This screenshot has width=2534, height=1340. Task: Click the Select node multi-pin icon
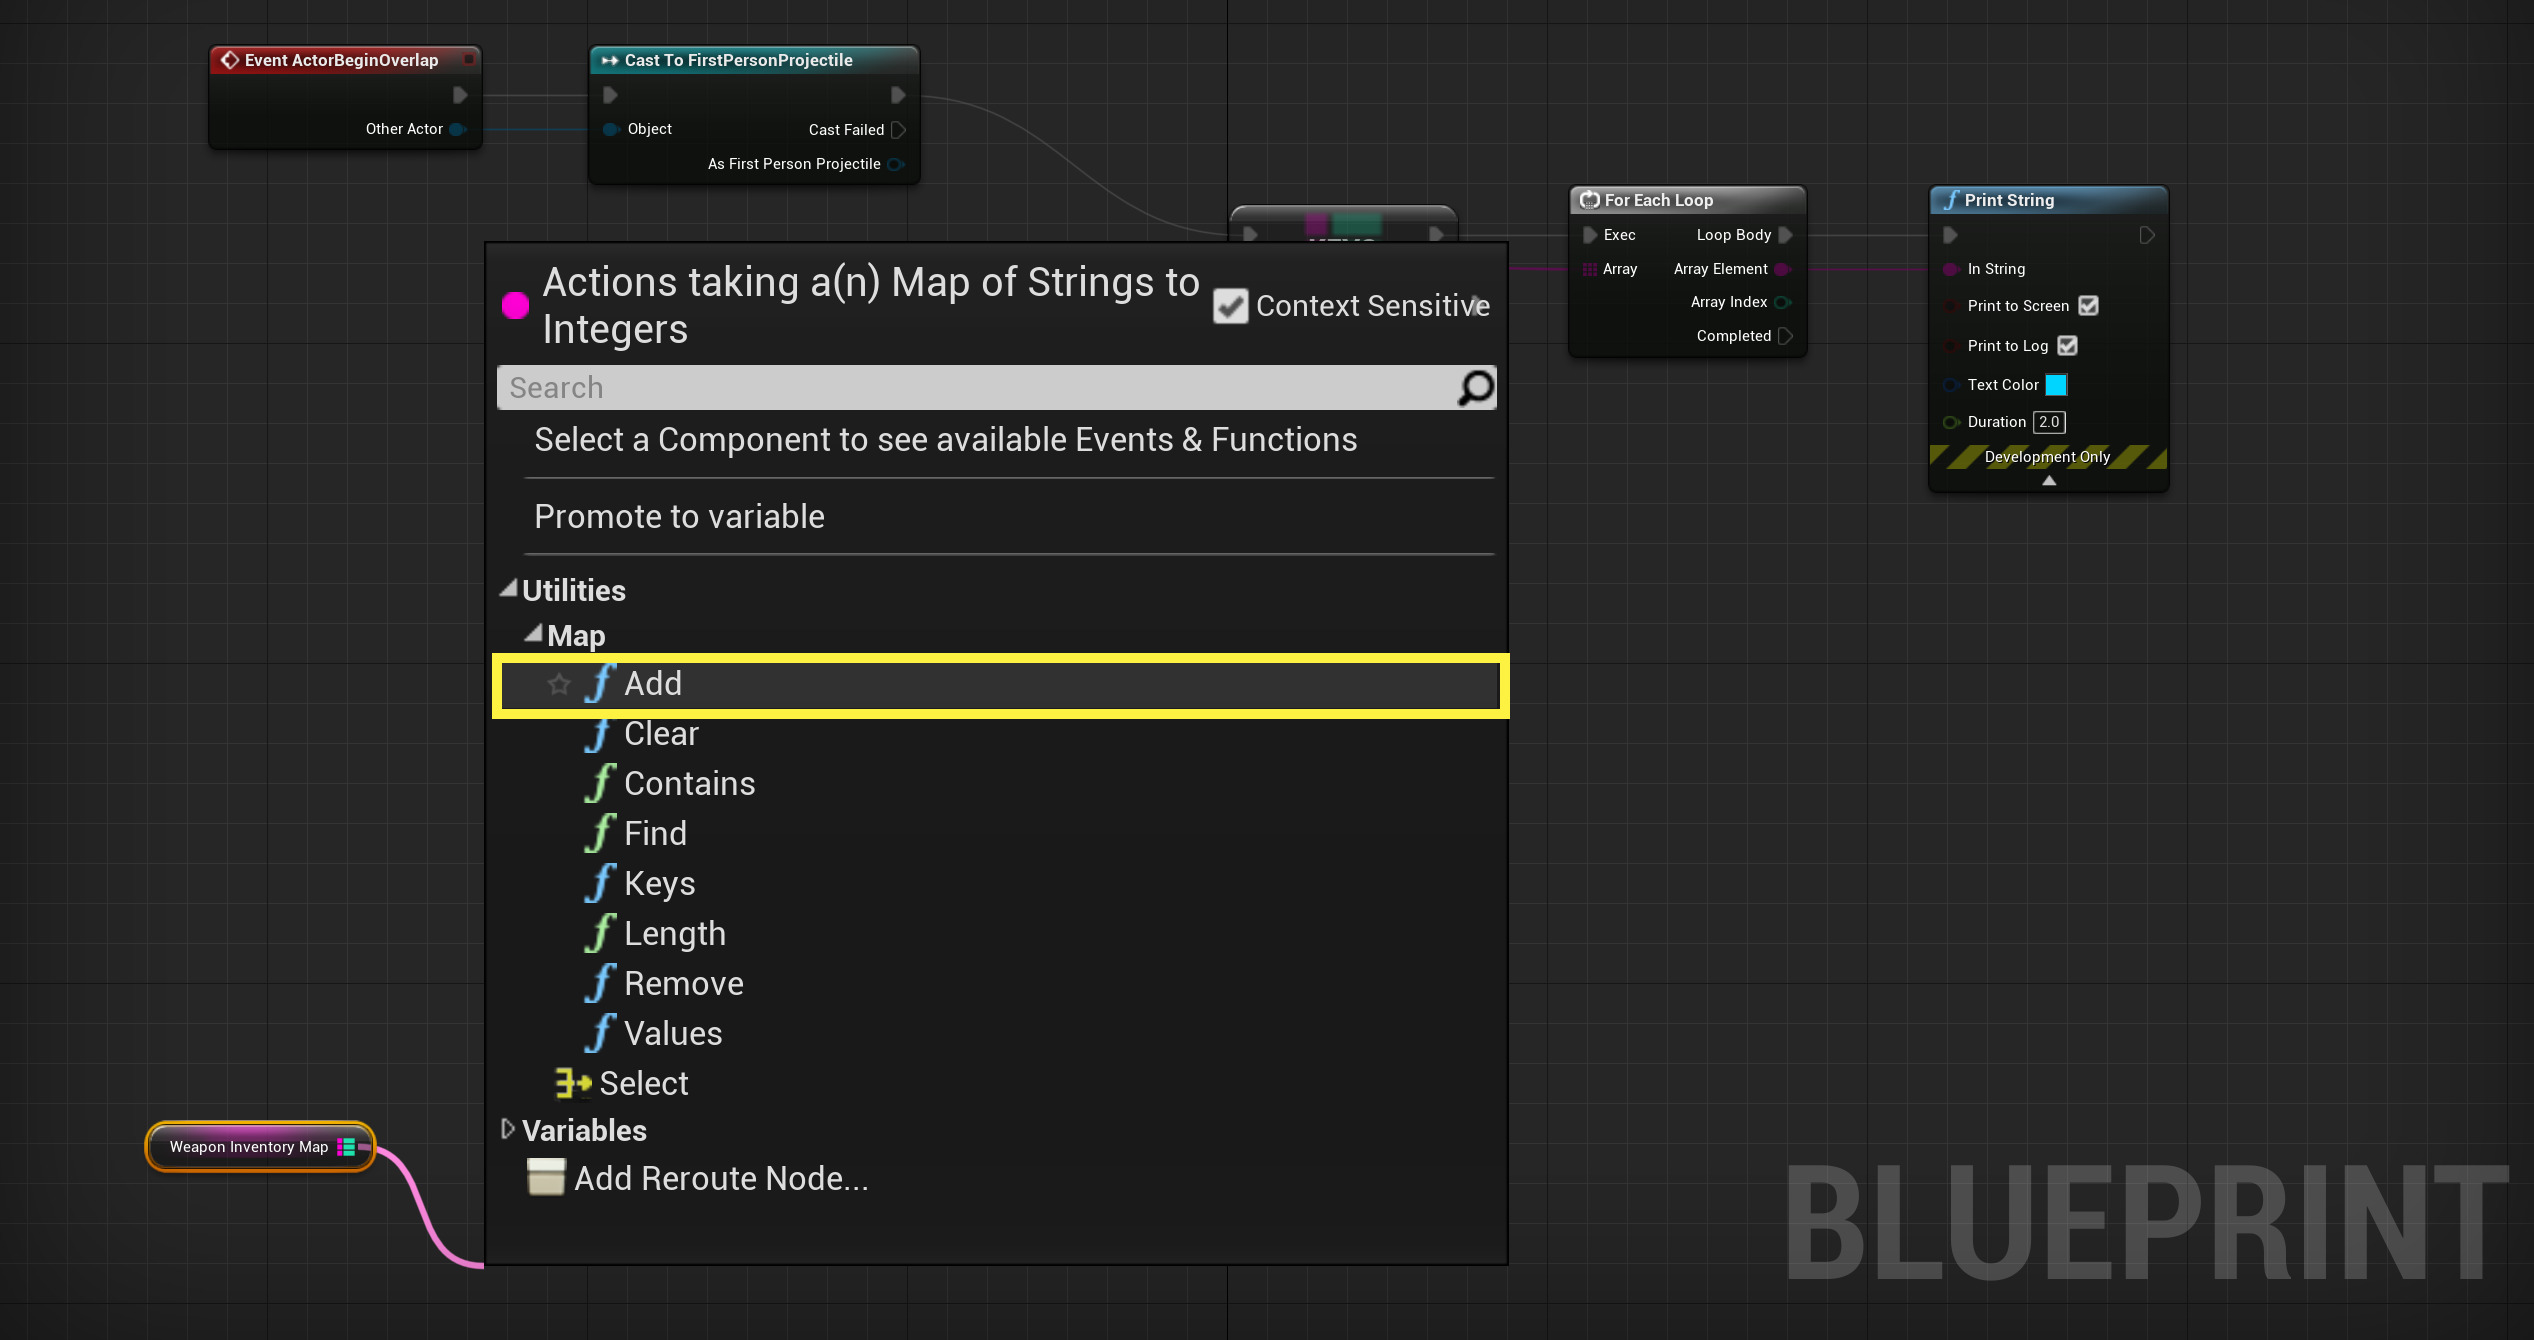570,1083
